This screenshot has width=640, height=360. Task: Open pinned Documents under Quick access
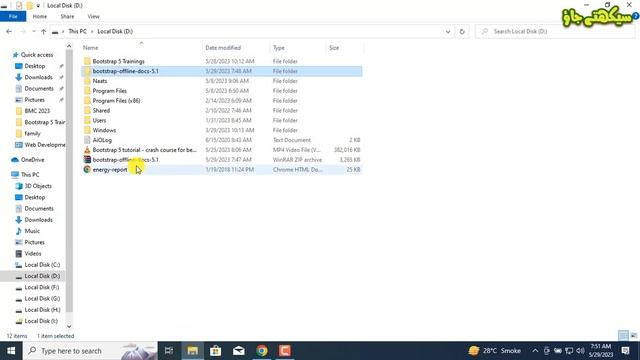39,89
